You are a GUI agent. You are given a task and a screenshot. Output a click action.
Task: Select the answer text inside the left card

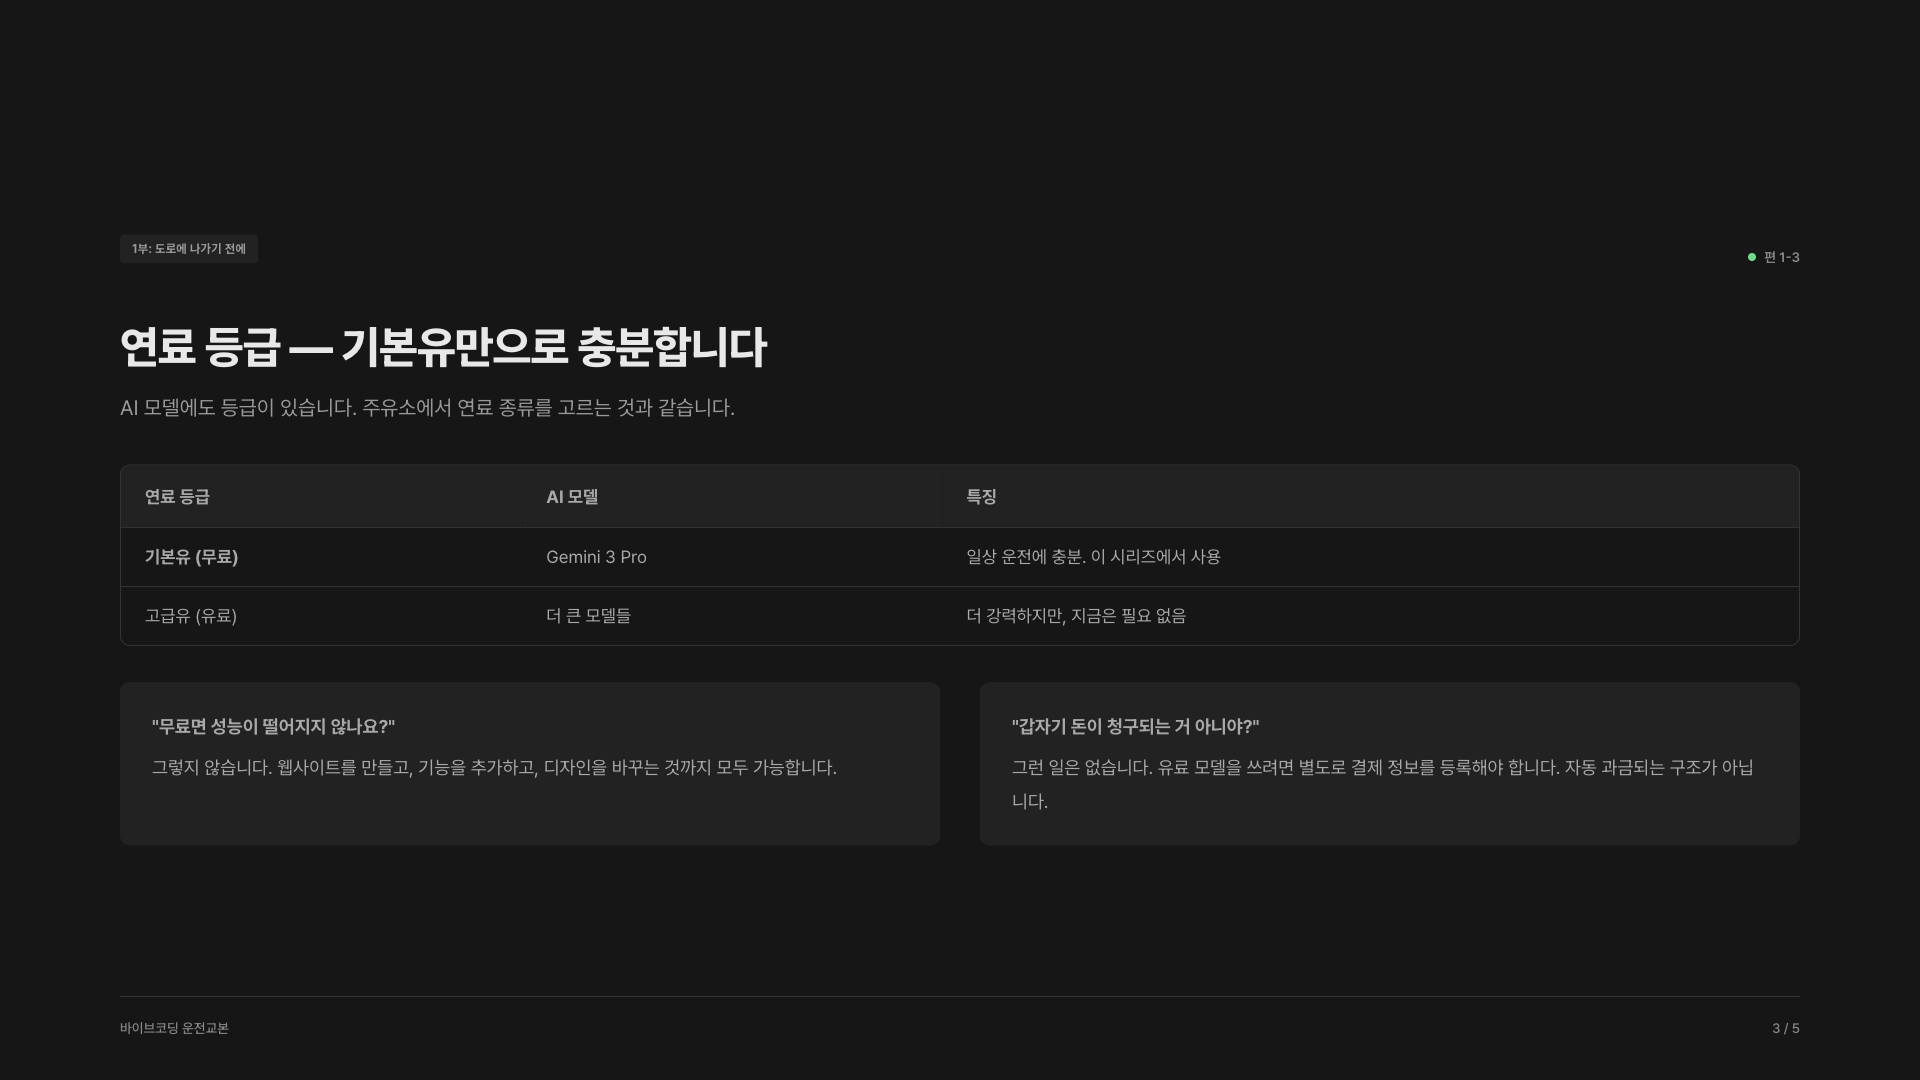coord(495,767)
